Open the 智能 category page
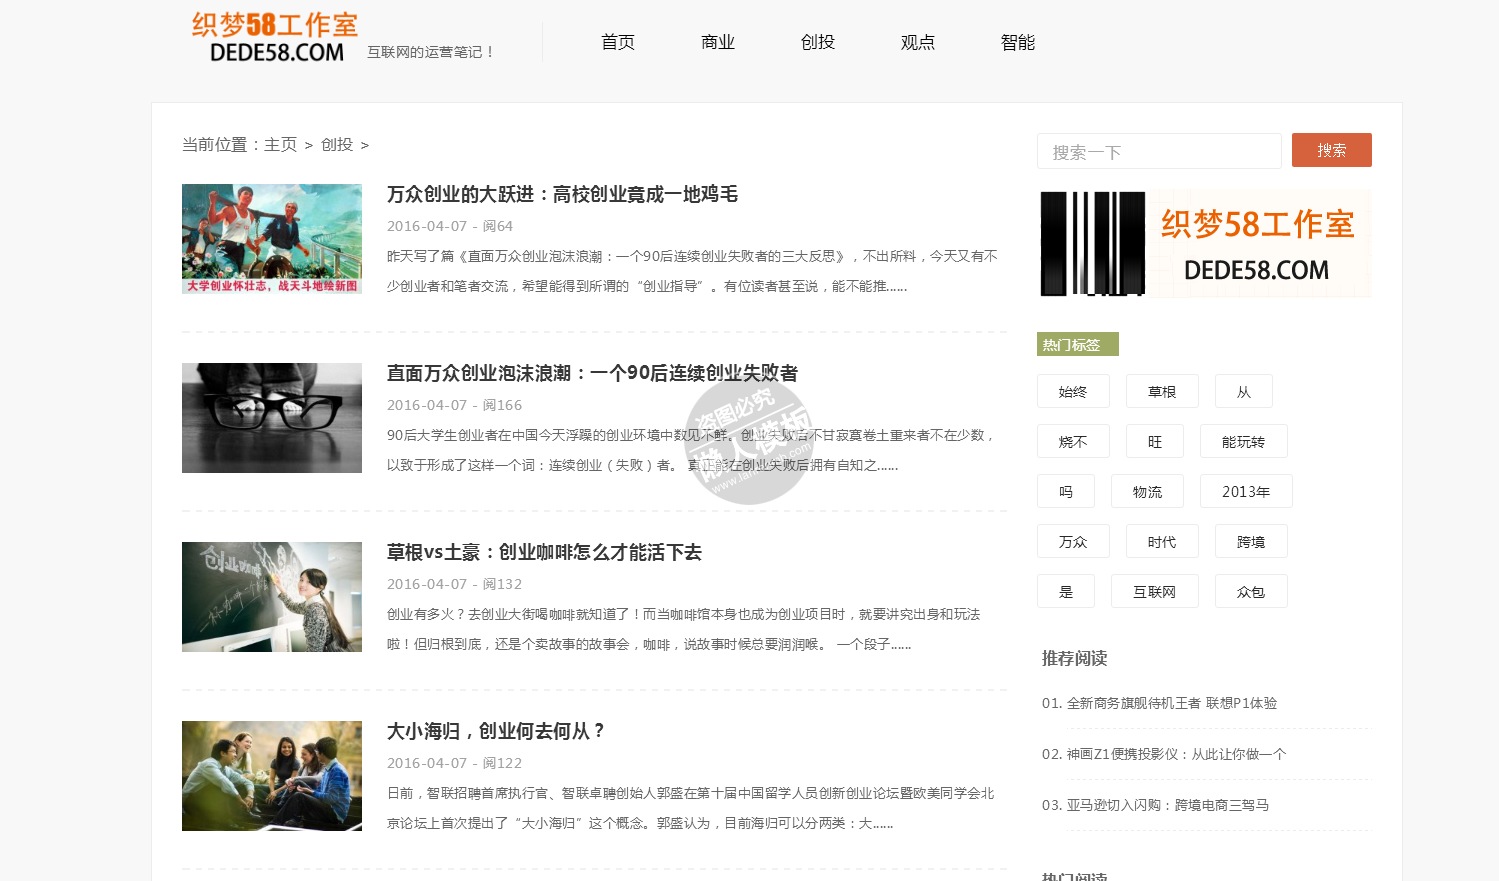This screenshot has height=881, width=1499. coord(1018,42)
